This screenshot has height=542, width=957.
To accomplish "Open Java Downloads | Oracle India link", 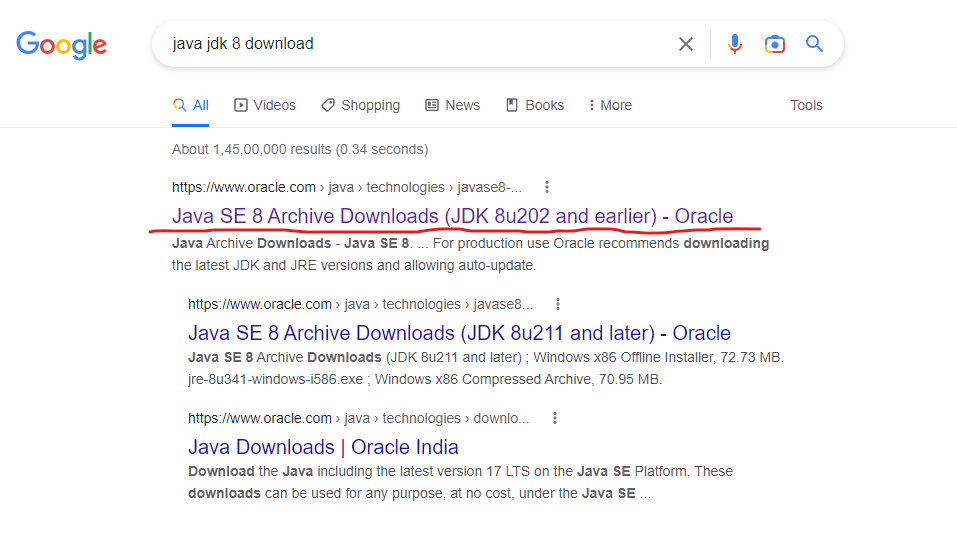I will [323, 447].
